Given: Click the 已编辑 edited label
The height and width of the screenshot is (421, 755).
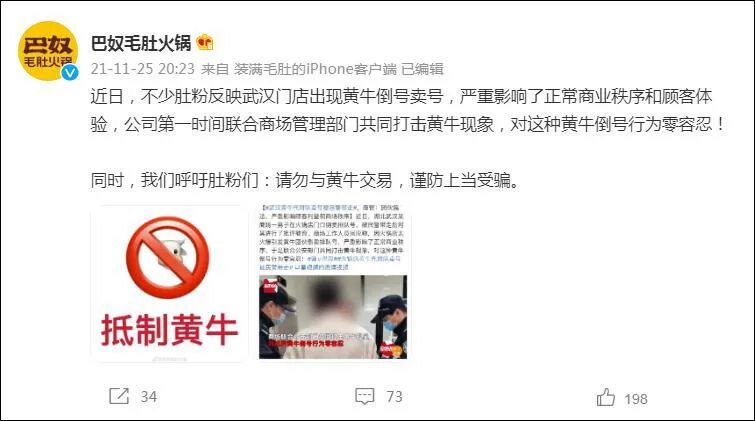Looking at the screenshot, I should 422,69.
